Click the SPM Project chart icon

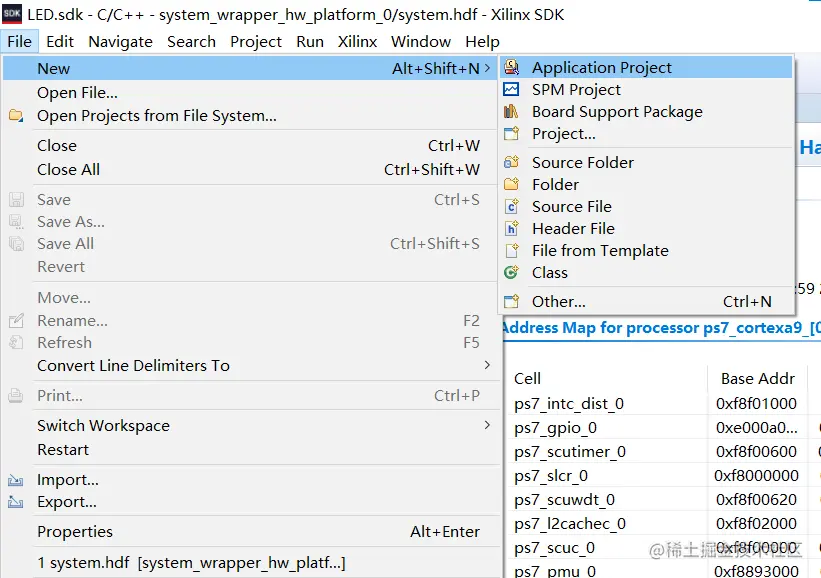pyautogui.click(x=511, y=90)
